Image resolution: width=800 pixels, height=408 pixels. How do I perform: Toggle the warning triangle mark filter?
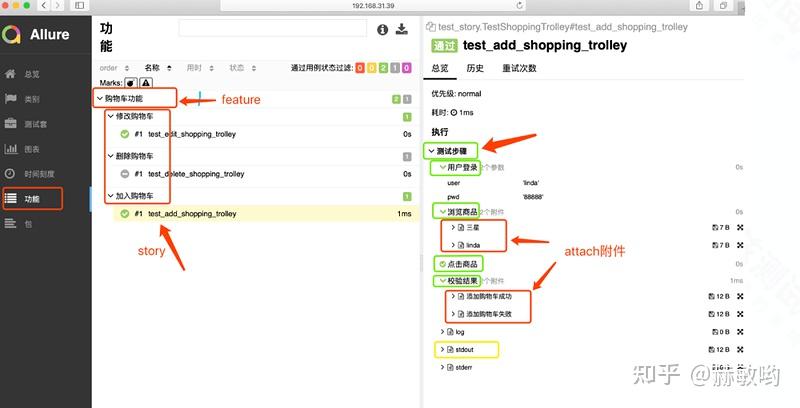click(146, 83)
